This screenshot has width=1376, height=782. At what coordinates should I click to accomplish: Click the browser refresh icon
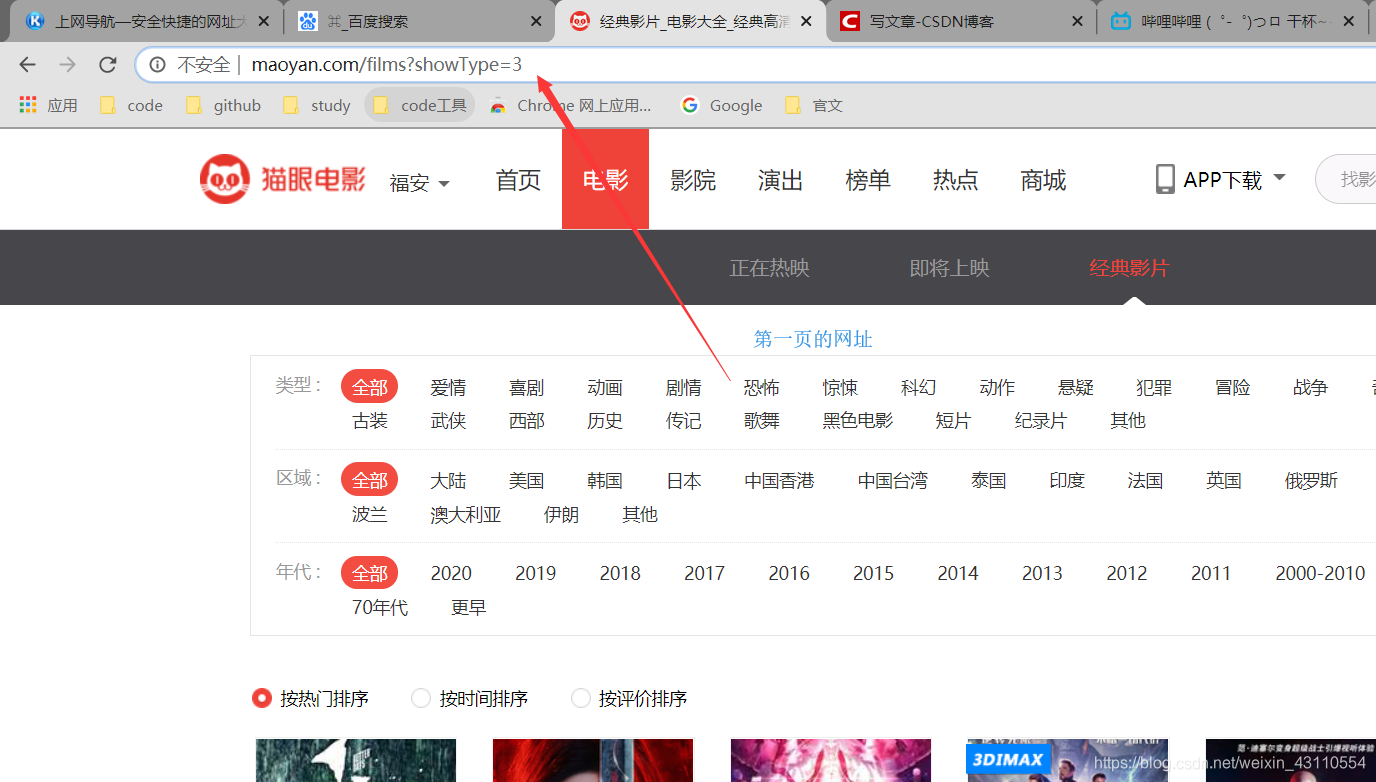tap(107, 64)
